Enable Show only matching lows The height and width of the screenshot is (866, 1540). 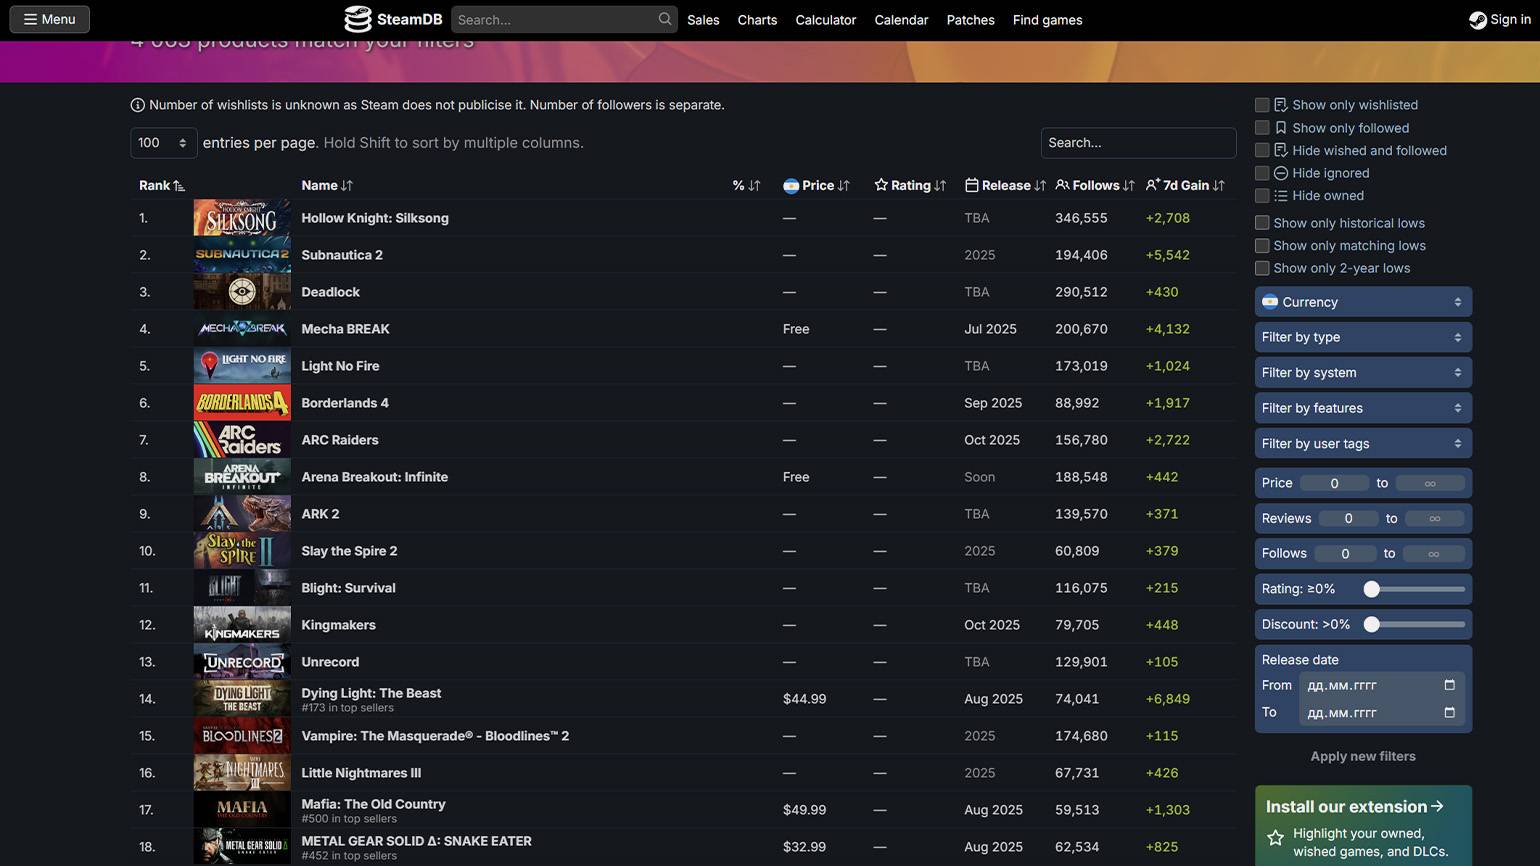[1262, 246]
